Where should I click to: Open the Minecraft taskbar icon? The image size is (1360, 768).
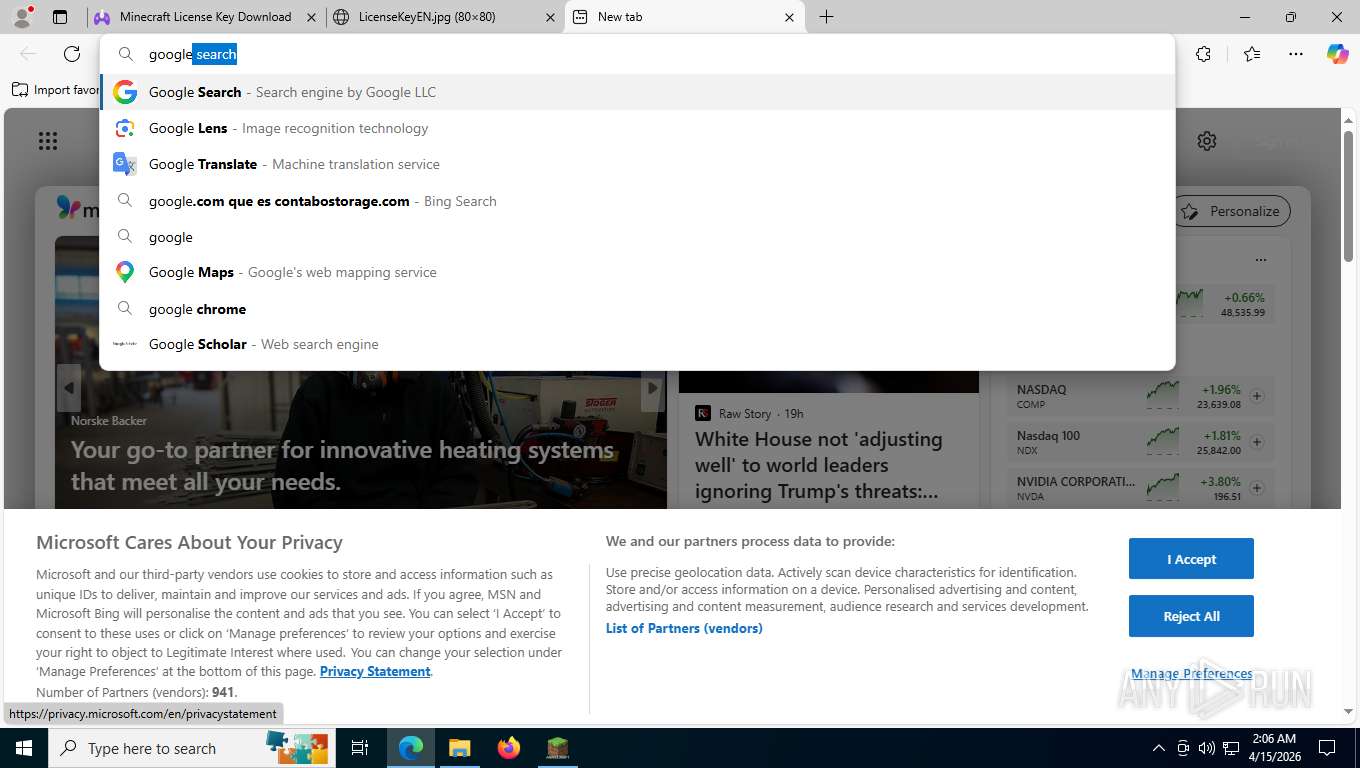(x=557, y=748)
